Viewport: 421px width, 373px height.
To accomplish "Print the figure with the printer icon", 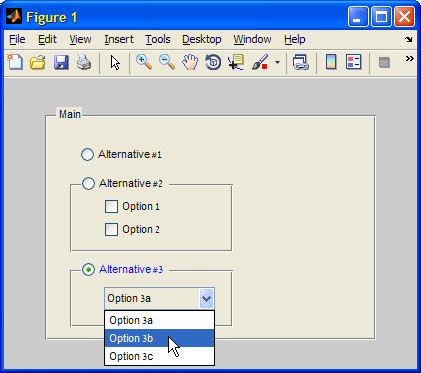I will 84,62.
